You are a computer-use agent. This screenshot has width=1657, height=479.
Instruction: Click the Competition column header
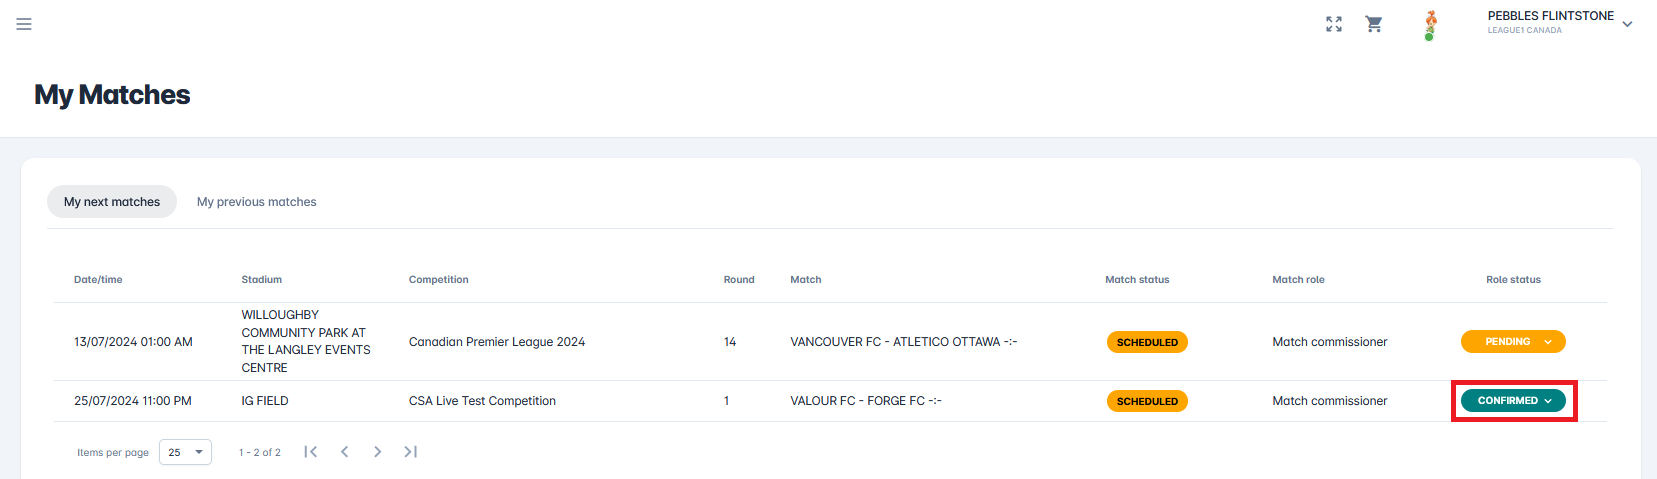(438, 280)
